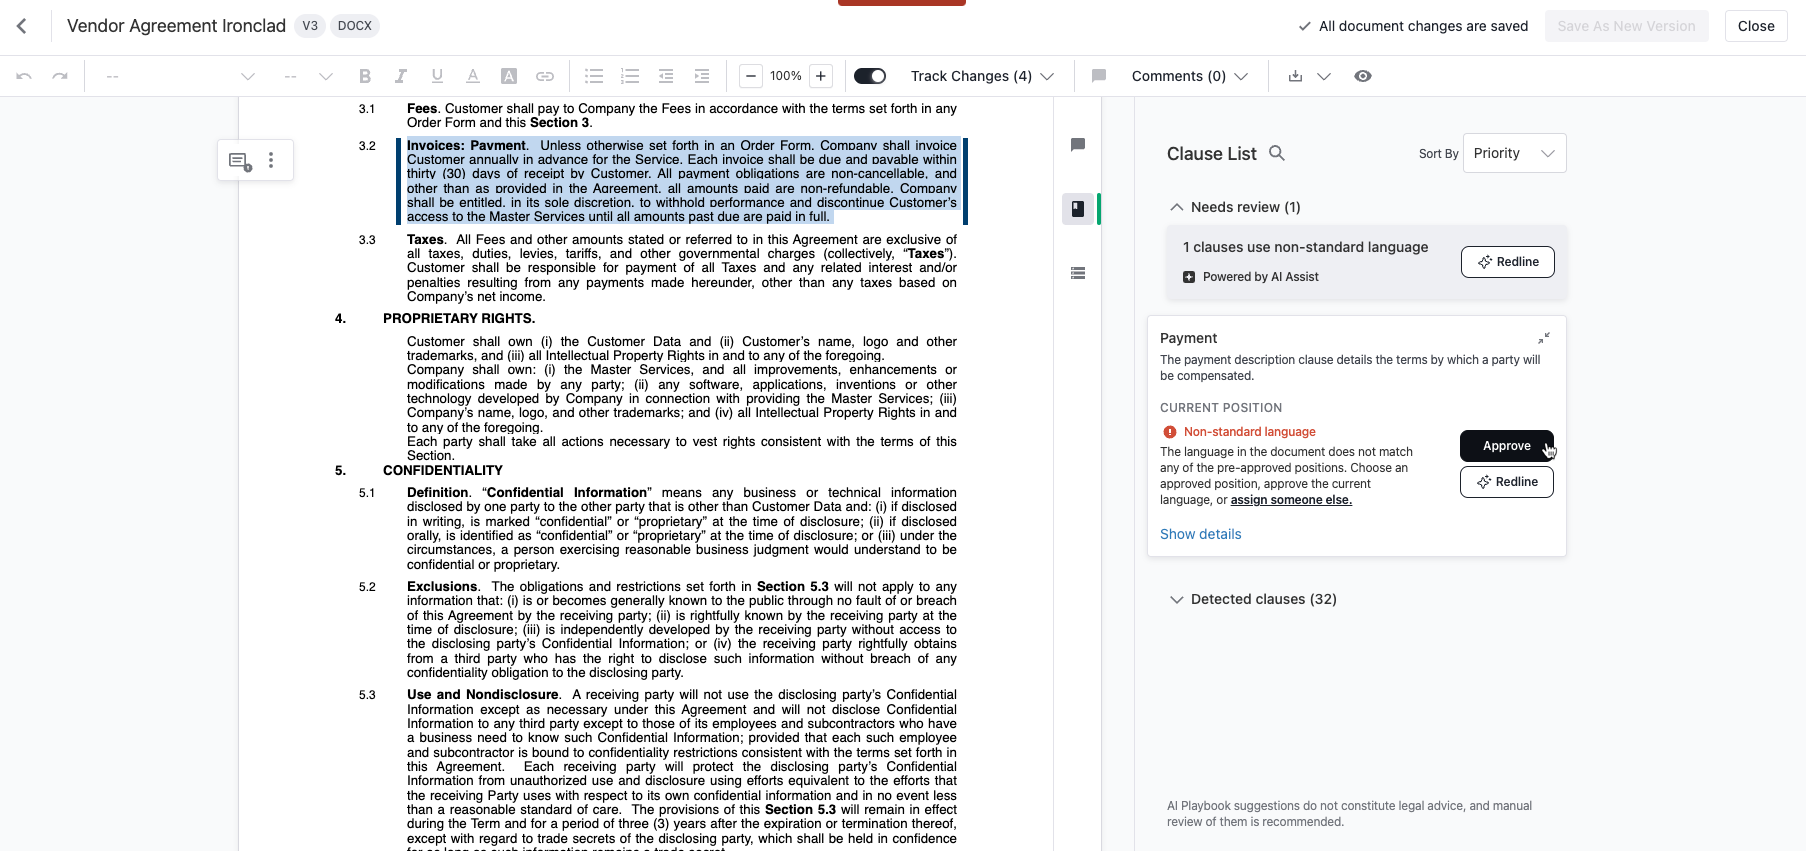Image resolution: width=1806 pixels, height=851 pixels.
Task: Click the comment bubble icon in toolbar
Action: click(1099, 76)
